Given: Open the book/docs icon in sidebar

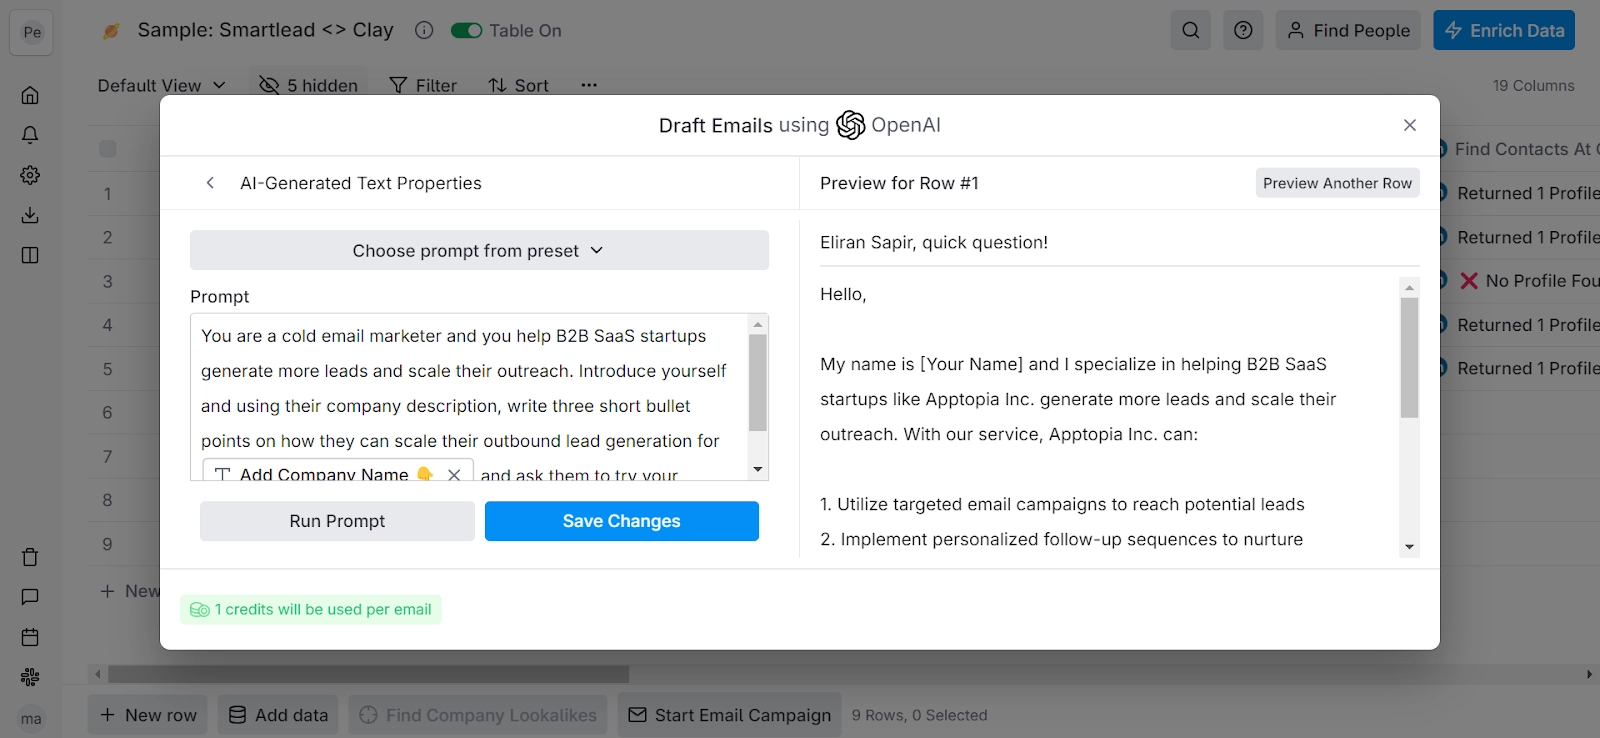Looking at the screenshot, I should 30,255.
